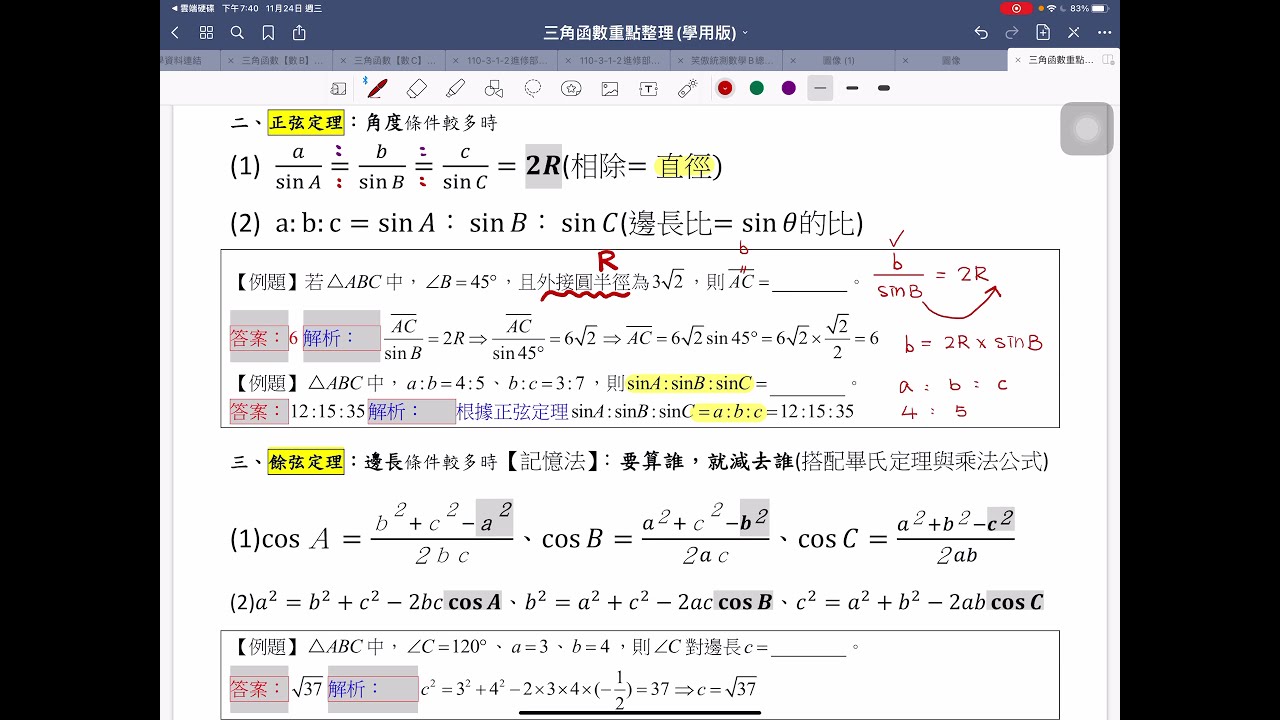Close the 三角函數【數B】 tab

(232, 60)
